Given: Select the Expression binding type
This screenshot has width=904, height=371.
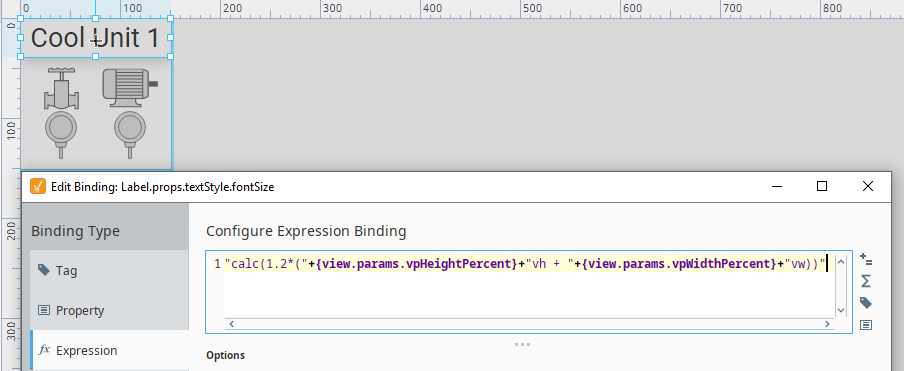Looking at the screenshot, I should pyautogui.click(x=110, y=350).
